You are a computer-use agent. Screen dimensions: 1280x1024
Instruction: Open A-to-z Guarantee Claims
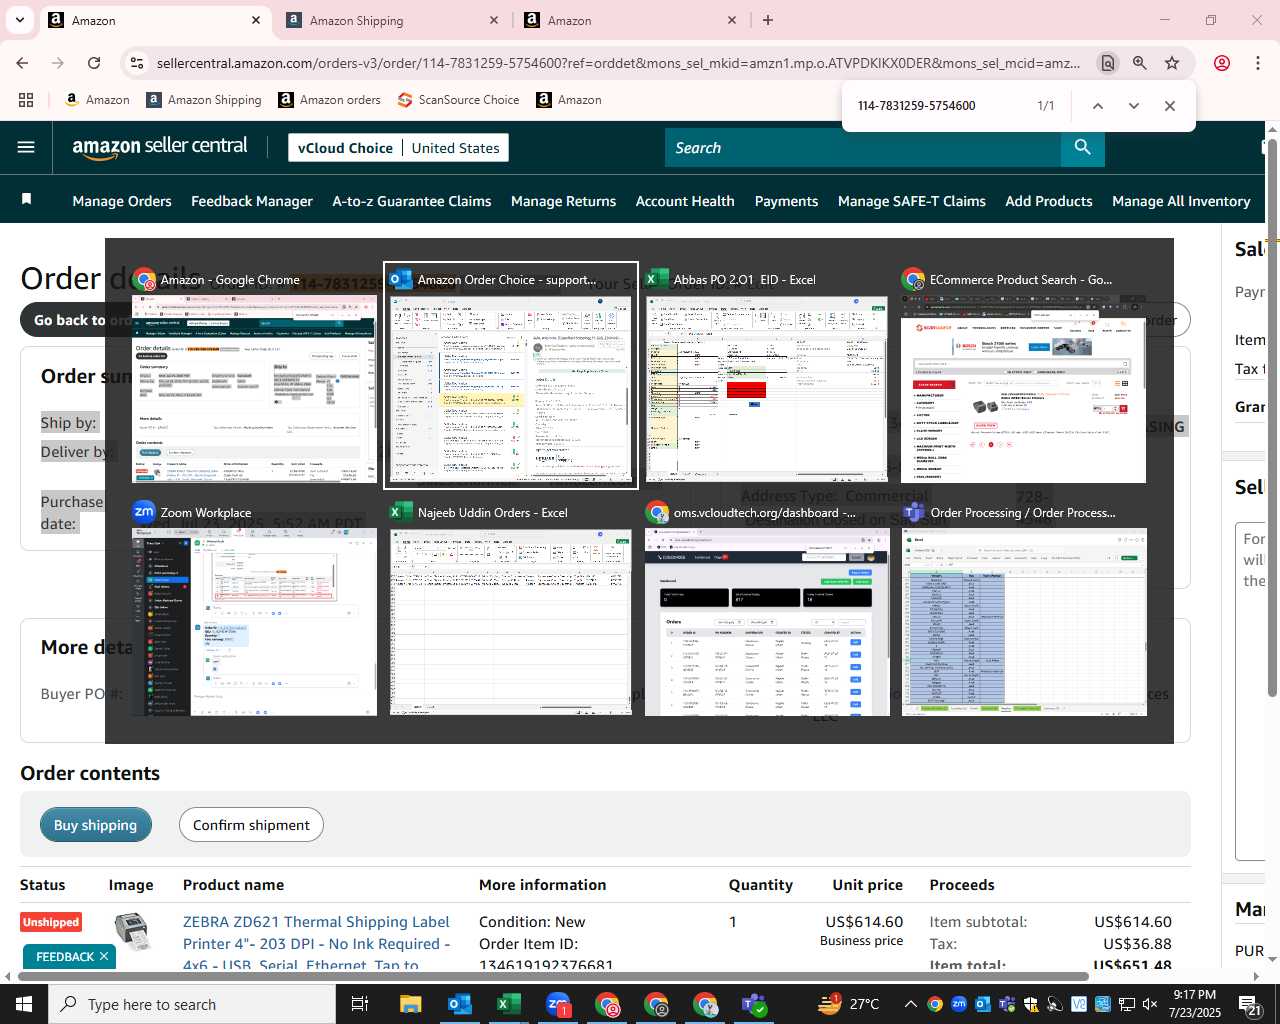(x=412, y=201)
